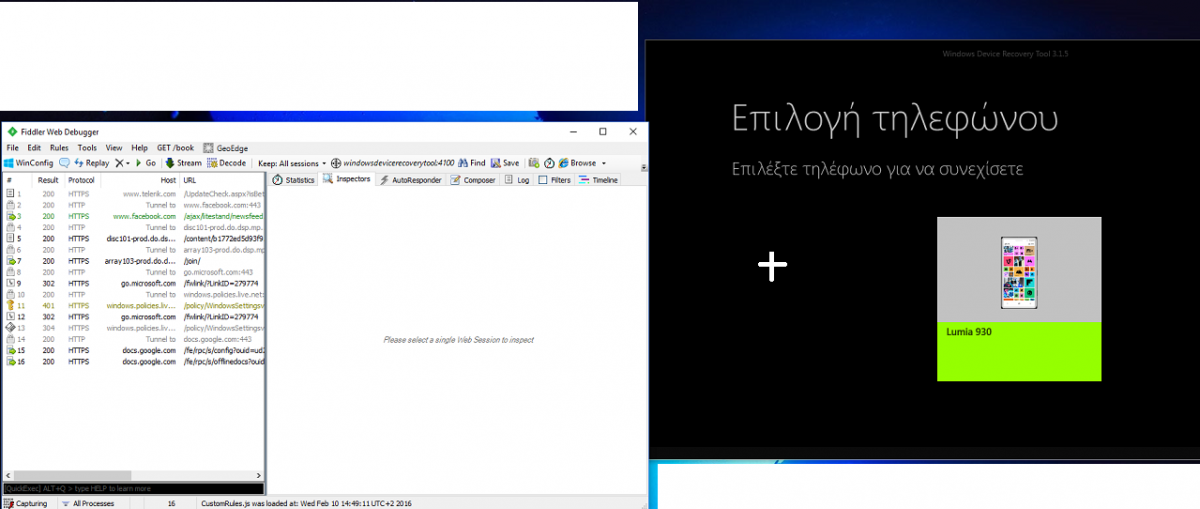Select session 3 www.facebook.com row
The height and width of the screenshot is (509, 1200).
[x=133, y=215]
